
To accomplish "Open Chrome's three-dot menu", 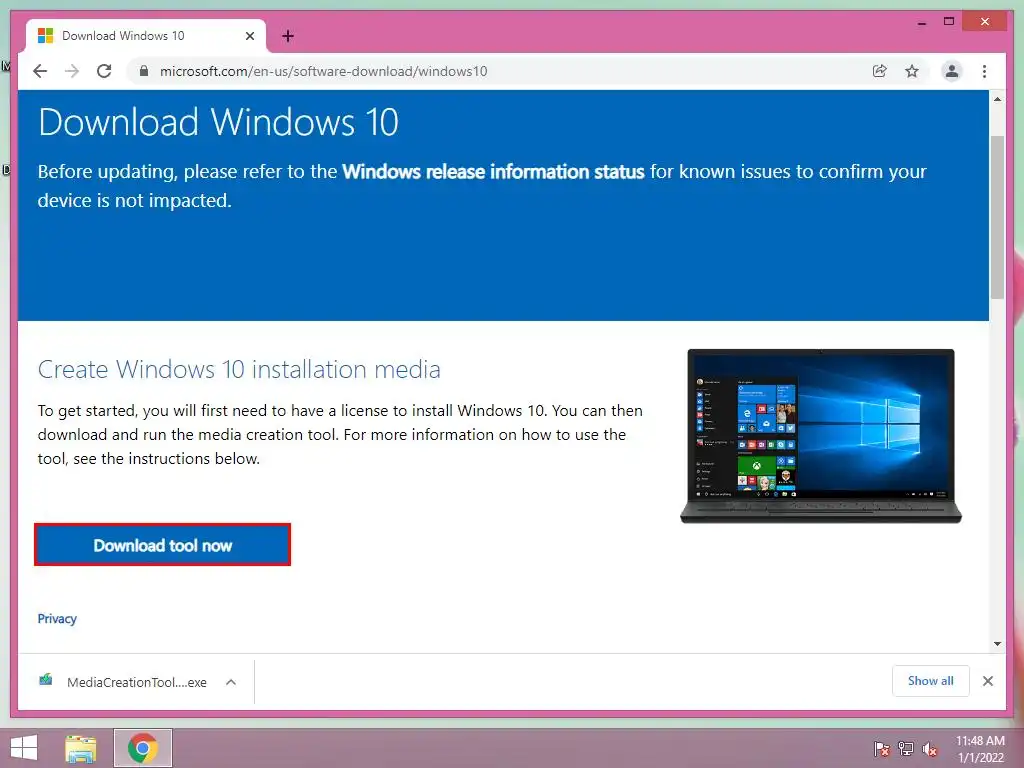I will coord(984,71).
